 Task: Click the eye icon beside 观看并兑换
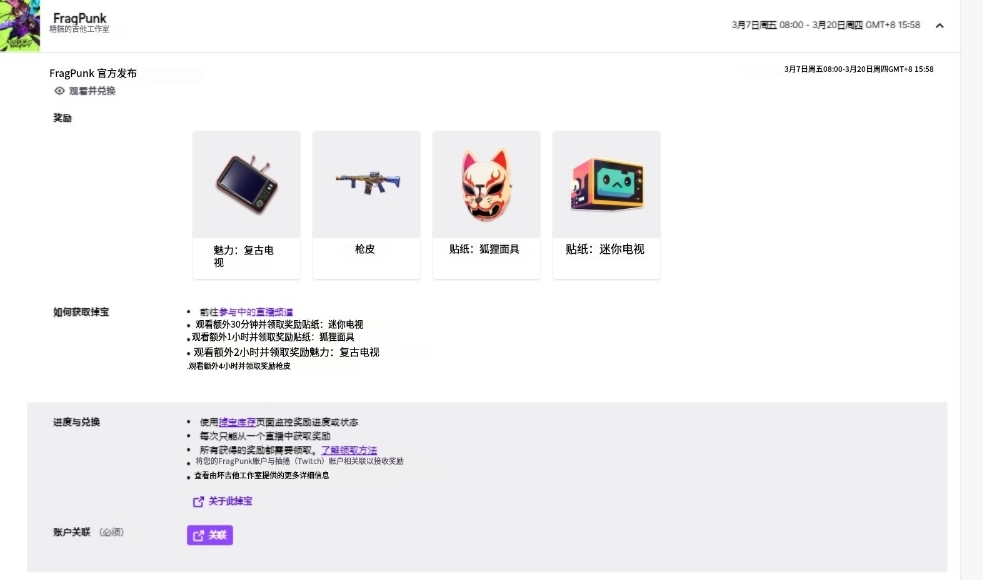(x=60, y=91)
